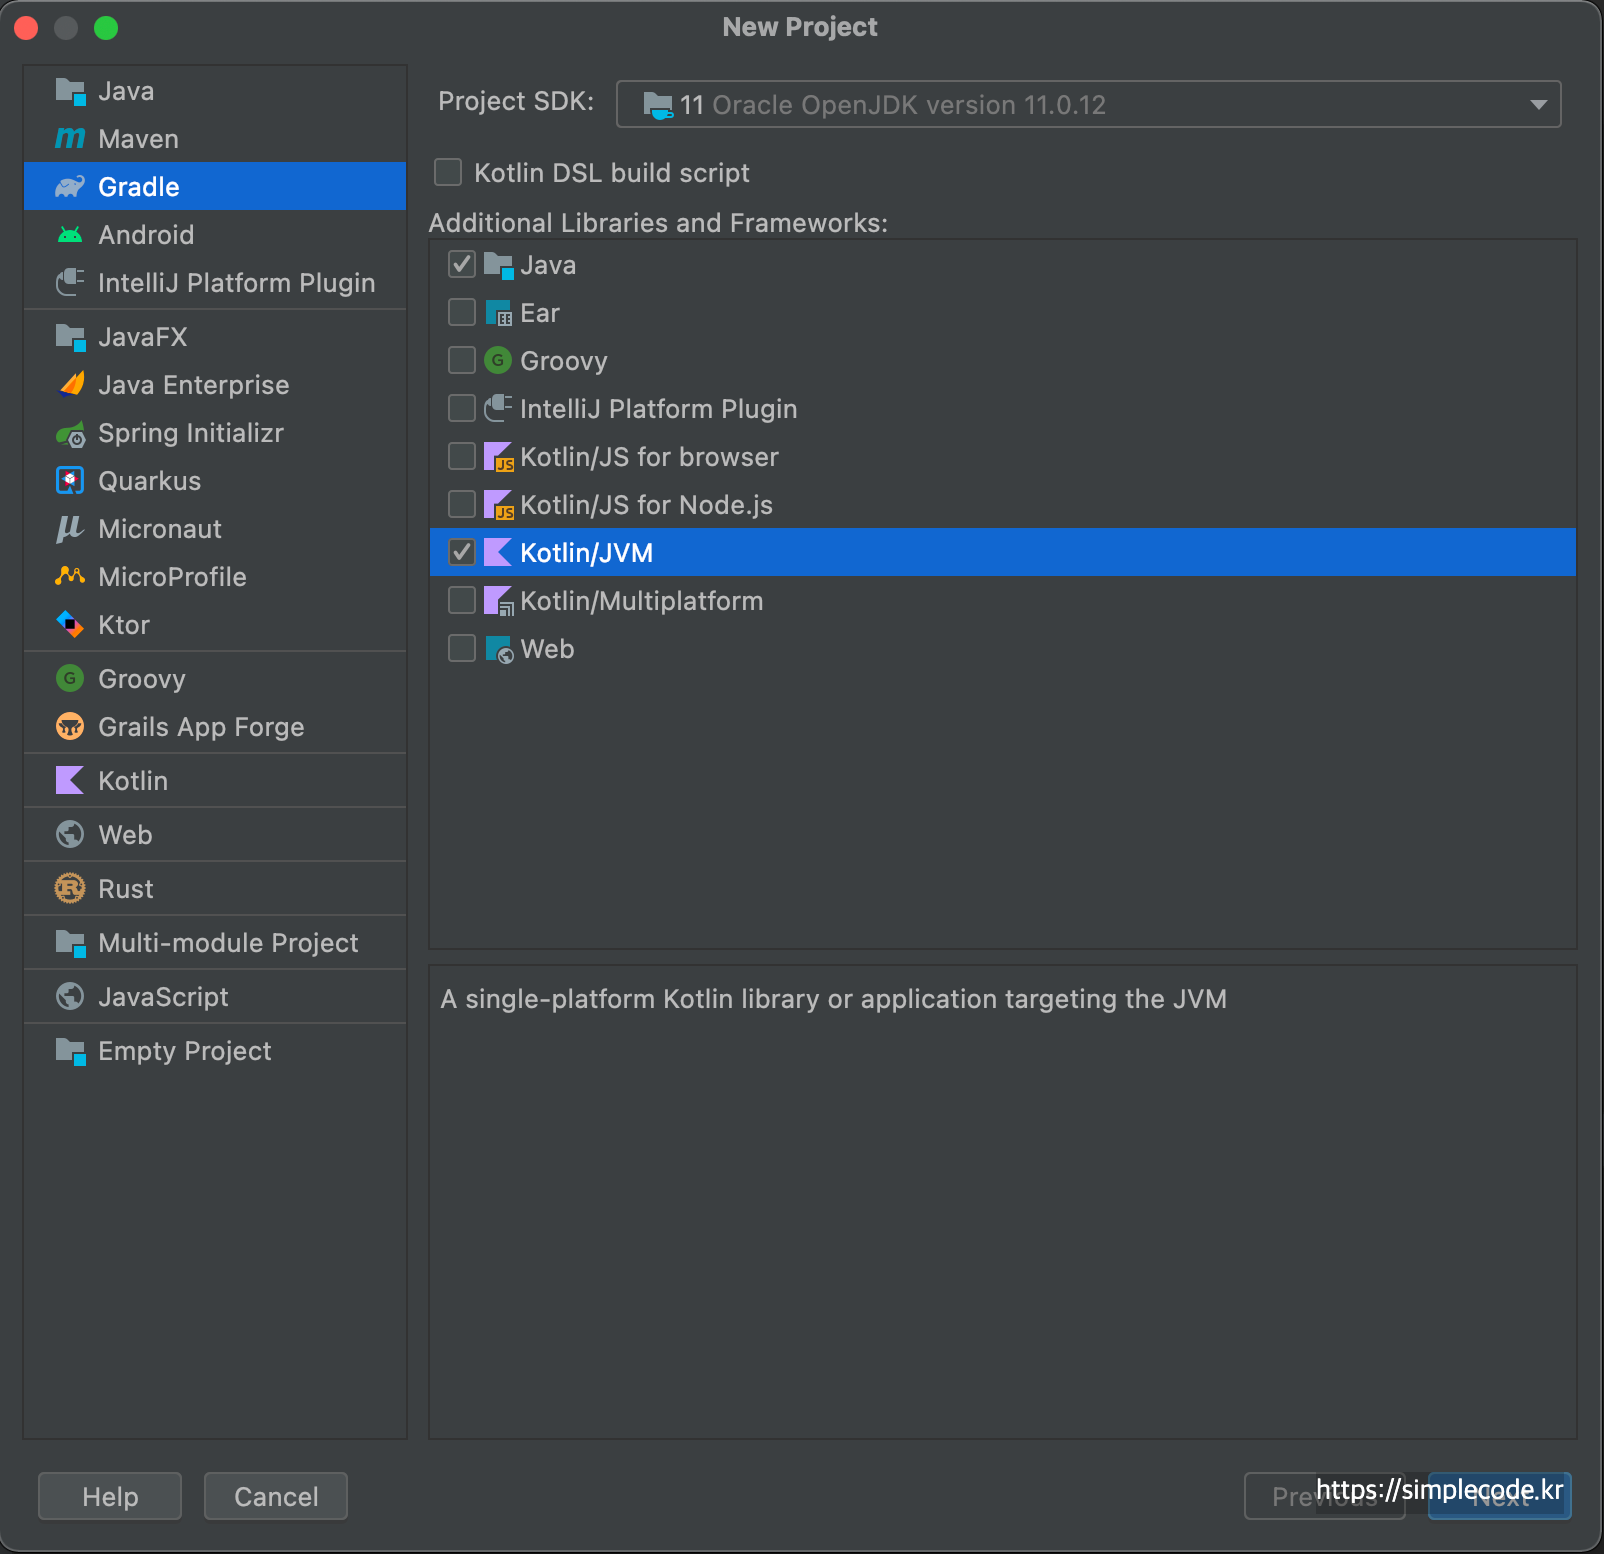Click the Kotlin/Multiplatform framework icon
Screen dimensions: 1604x1554
[x=498, y=601]
